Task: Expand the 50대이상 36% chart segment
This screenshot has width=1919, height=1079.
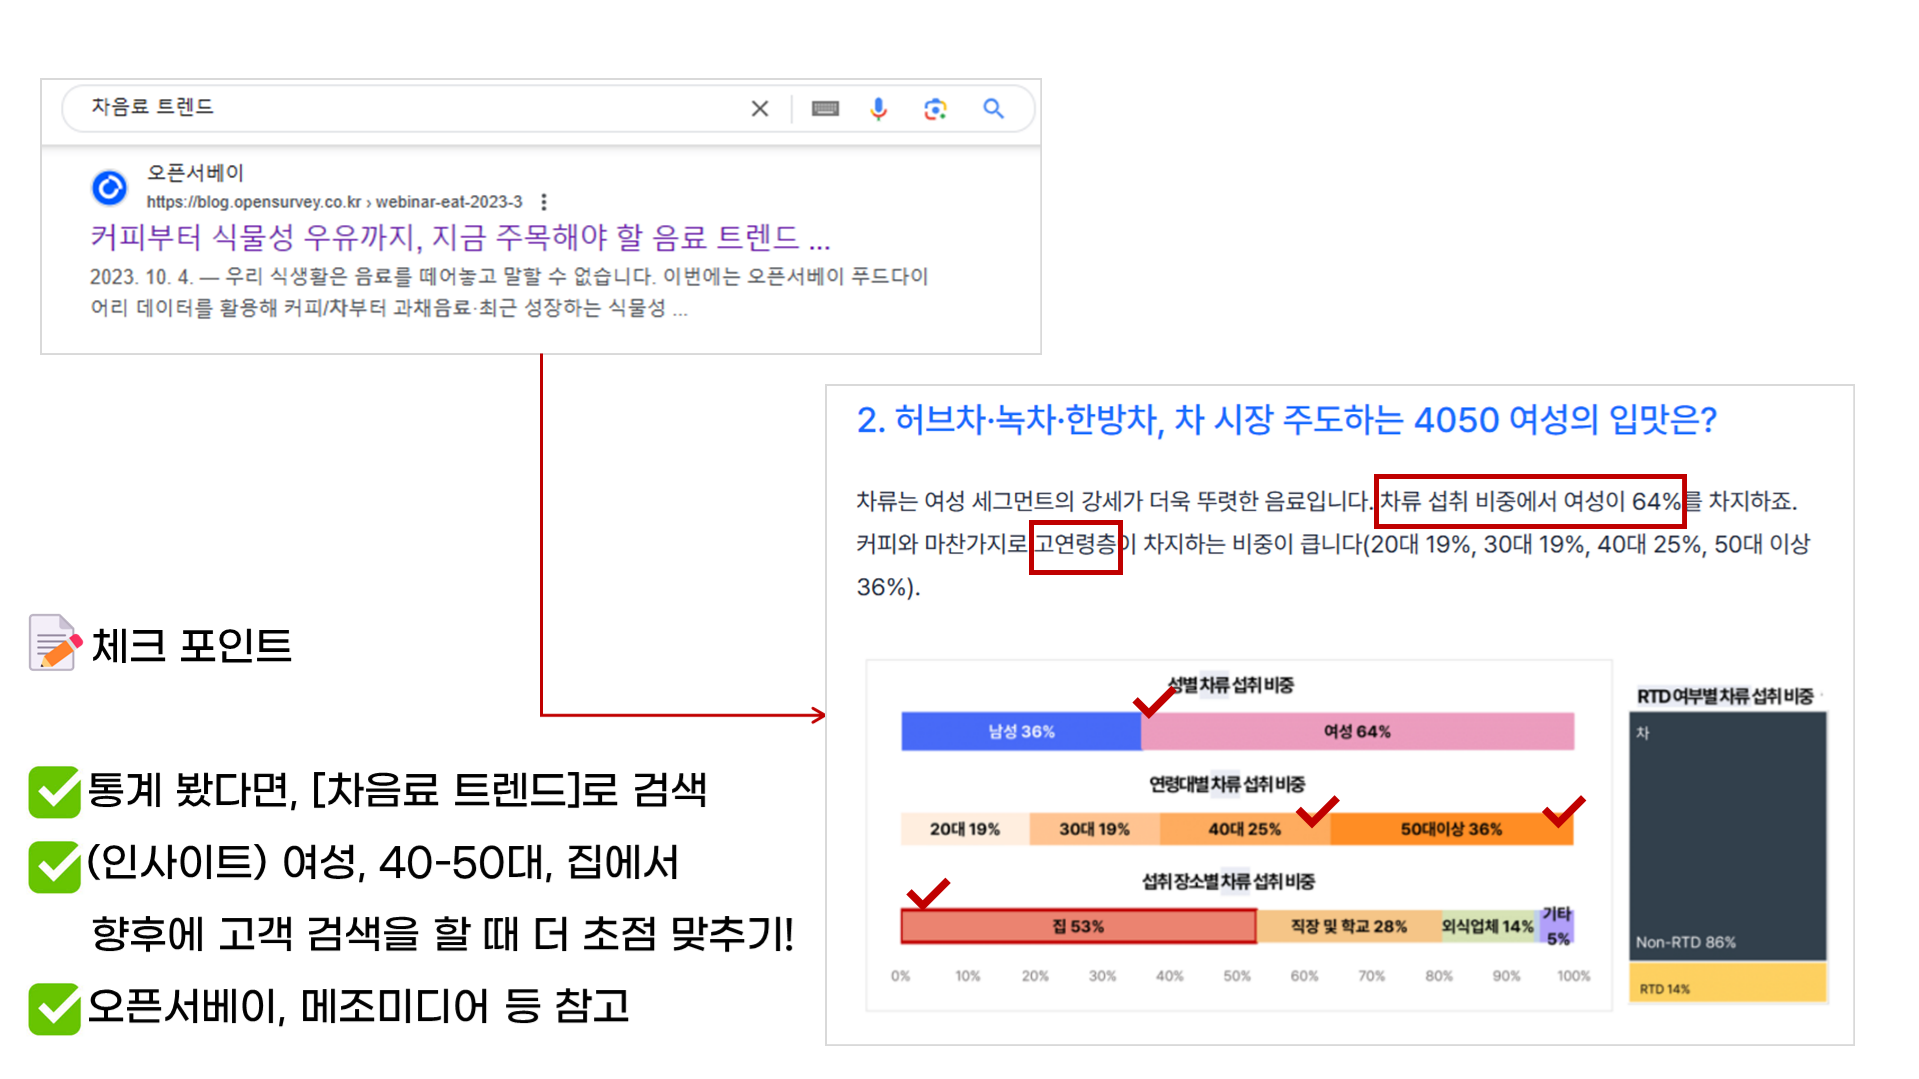Action: [x=1452, y=828]
